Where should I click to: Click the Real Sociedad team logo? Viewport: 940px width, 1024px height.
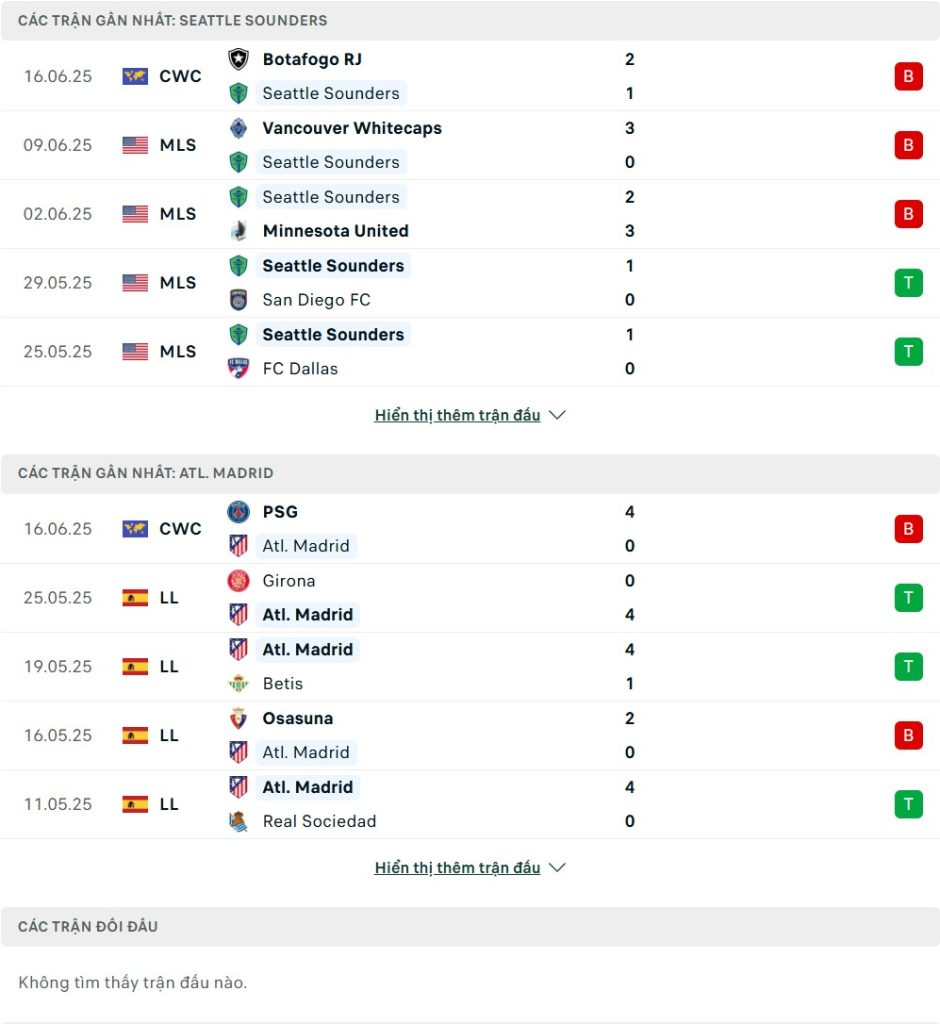coord(238,822)
